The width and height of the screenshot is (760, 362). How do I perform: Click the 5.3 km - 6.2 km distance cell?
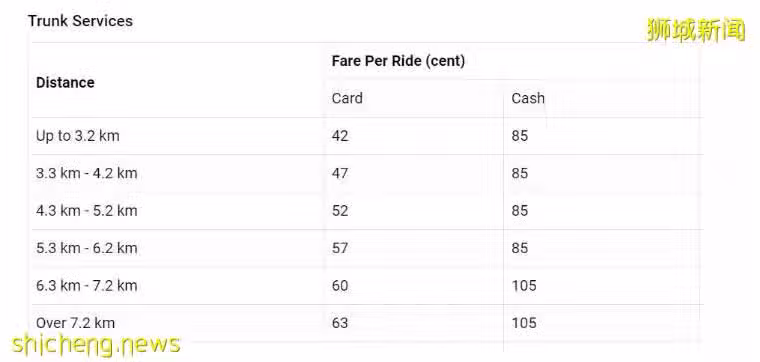tap(86, 248)
